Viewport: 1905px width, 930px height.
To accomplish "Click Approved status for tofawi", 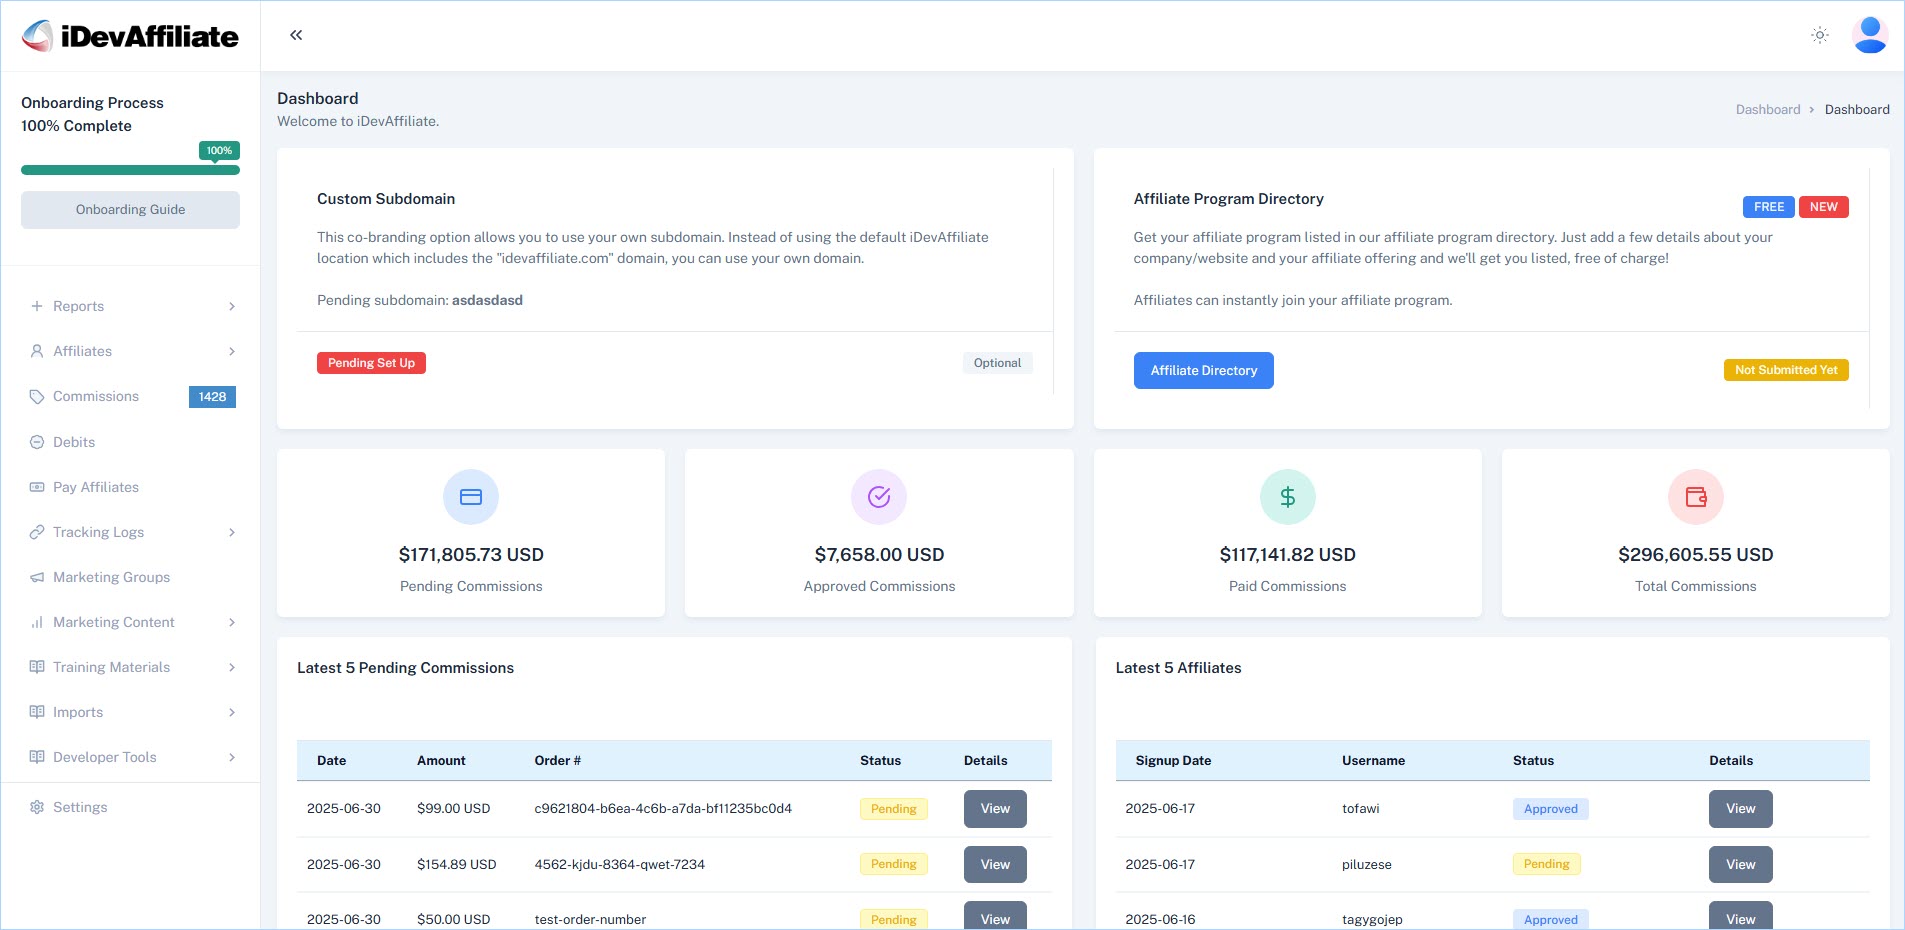I will (1550, 809).
